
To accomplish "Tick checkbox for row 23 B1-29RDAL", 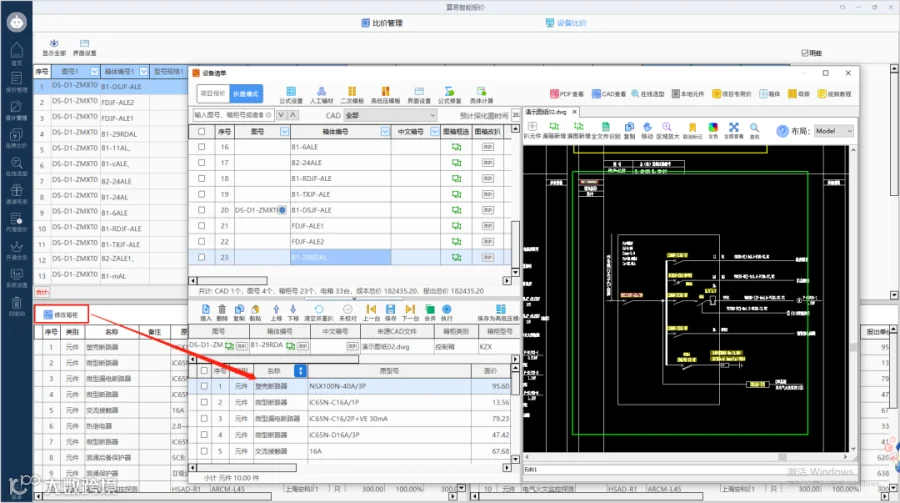I will [x=201, y=257].
